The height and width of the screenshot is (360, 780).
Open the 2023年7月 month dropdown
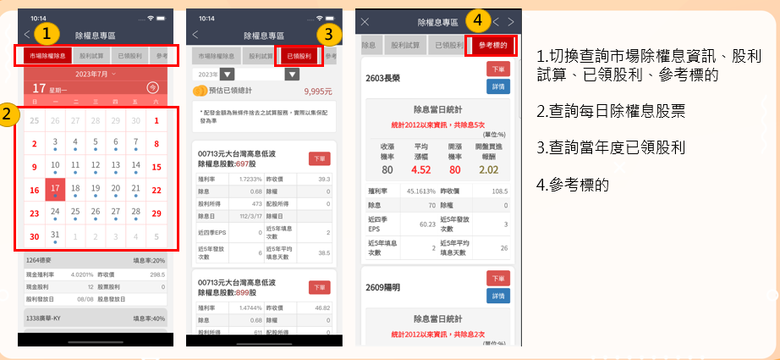(x=96, y=74)
